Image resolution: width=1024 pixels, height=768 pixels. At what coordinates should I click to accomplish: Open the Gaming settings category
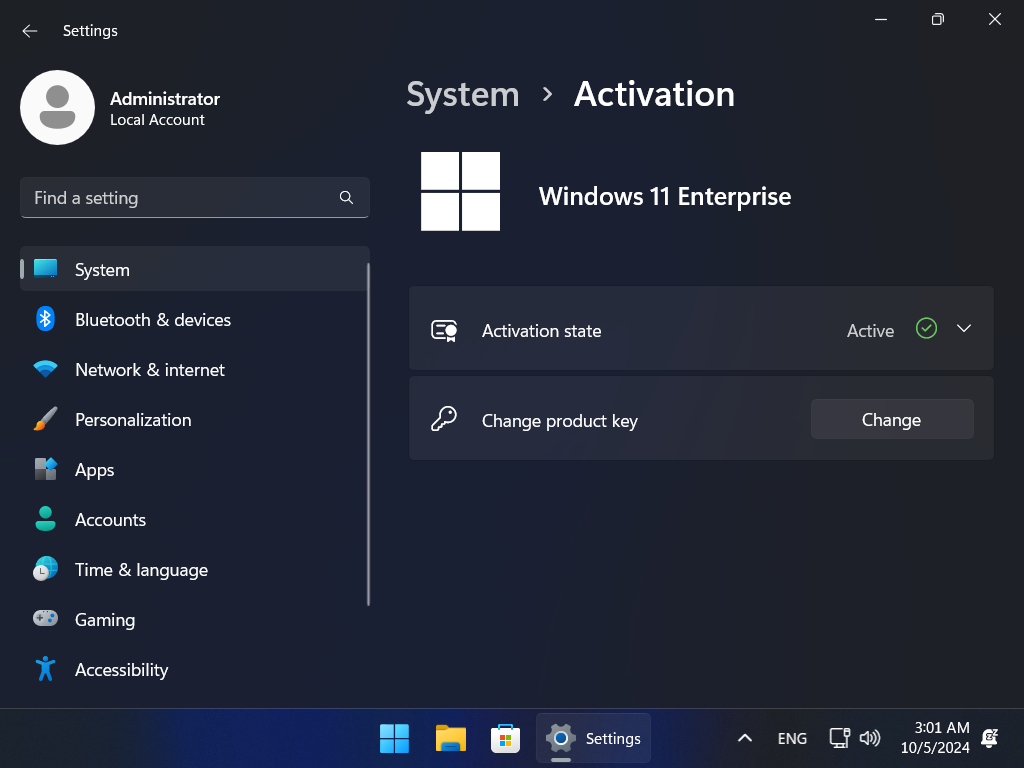[195, 619]
